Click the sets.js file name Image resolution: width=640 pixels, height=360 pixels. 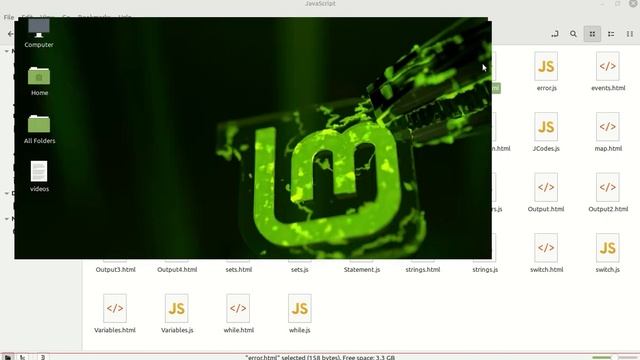point(300,269)
